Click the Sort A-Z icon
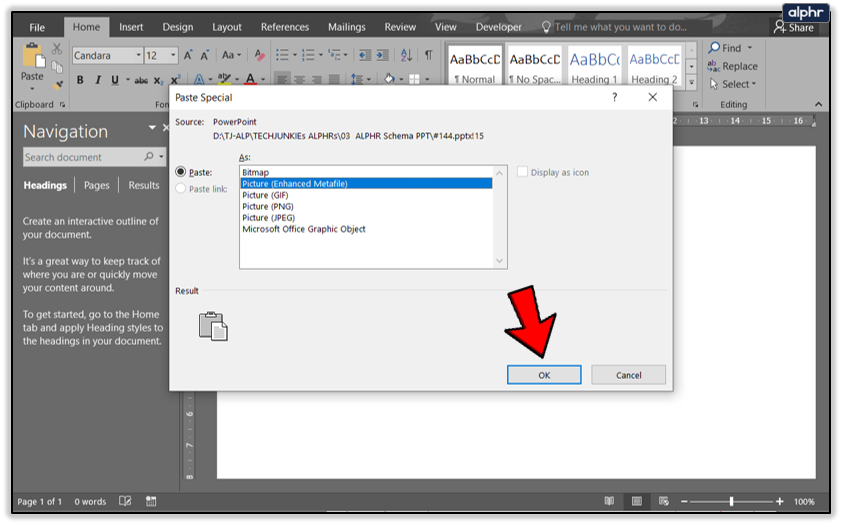This screenshot has width=842, height=525. click(407, 55)
